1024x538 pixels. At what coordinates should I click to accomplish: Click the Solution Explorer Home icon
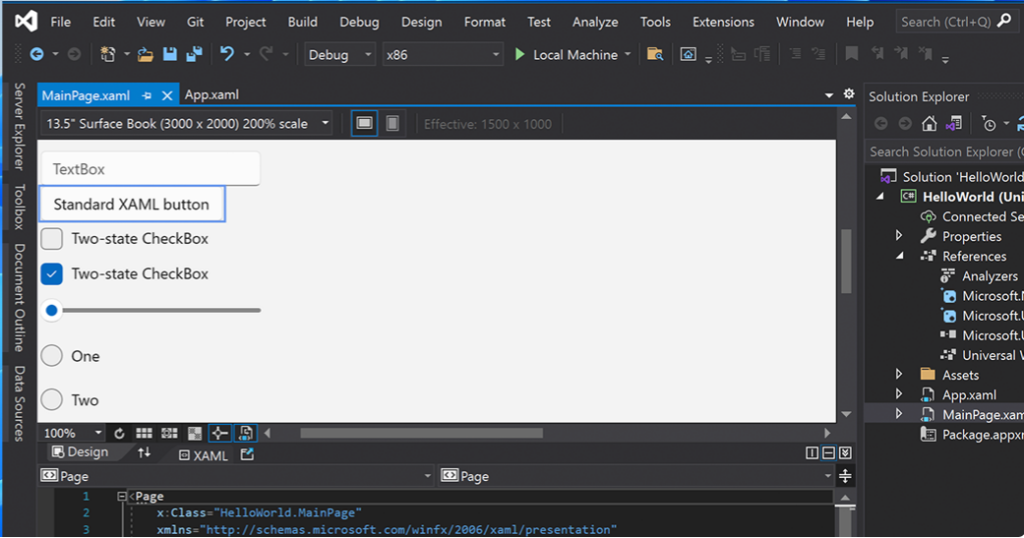[929, 124]
